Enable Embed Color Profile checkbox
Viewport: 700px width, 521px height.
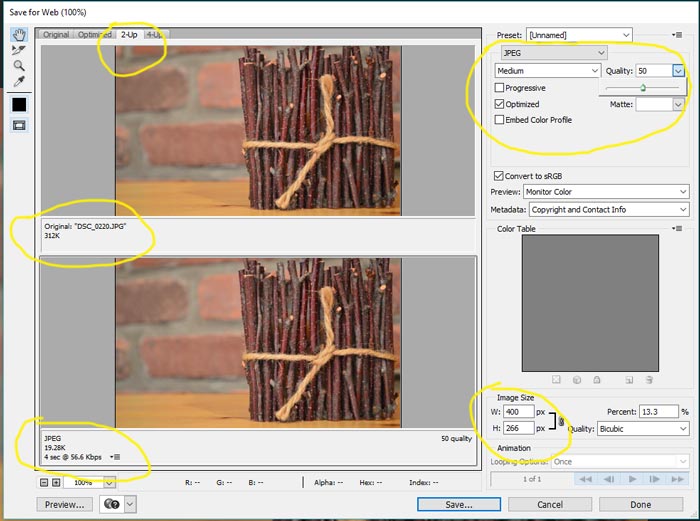pos(500,120)
